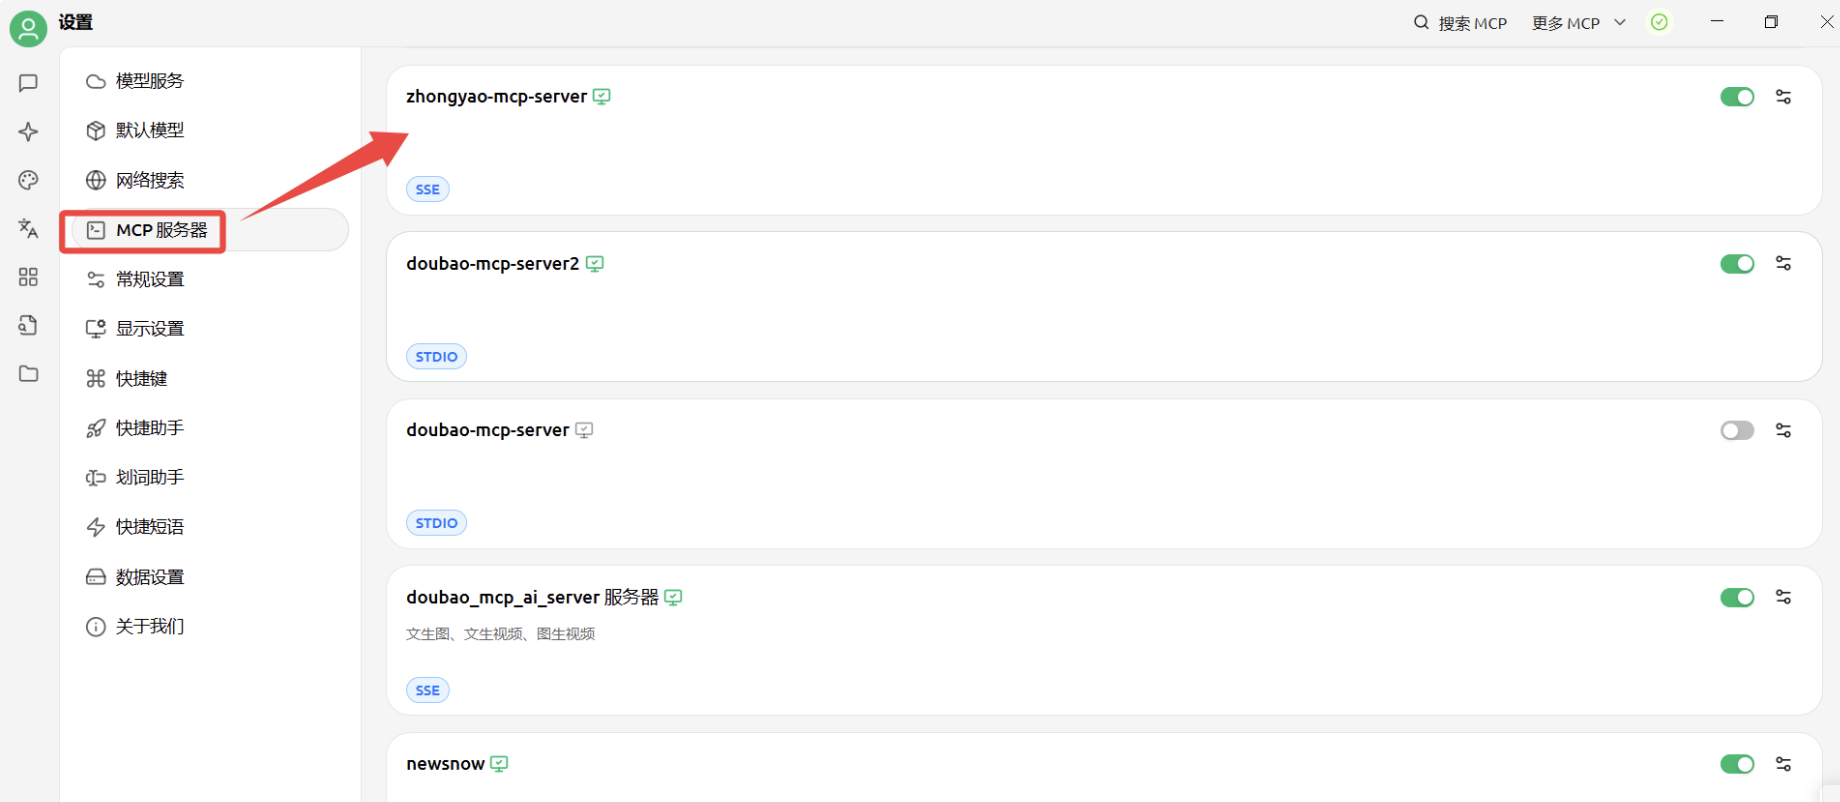Open the translate sidebar icon
1840x802 pixels.
[28, 228]
